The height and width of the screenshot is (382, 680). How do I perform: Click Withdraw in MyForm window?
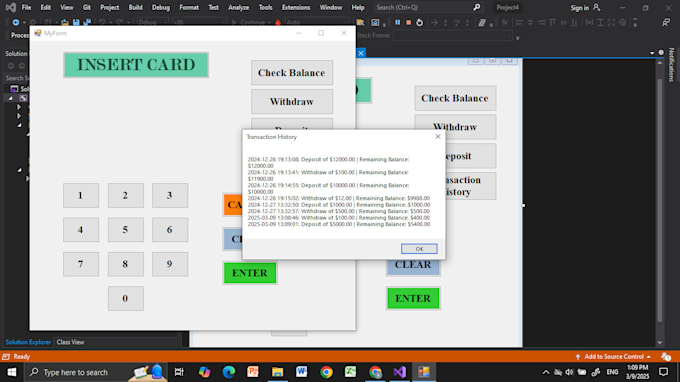[x=292, y=101]
